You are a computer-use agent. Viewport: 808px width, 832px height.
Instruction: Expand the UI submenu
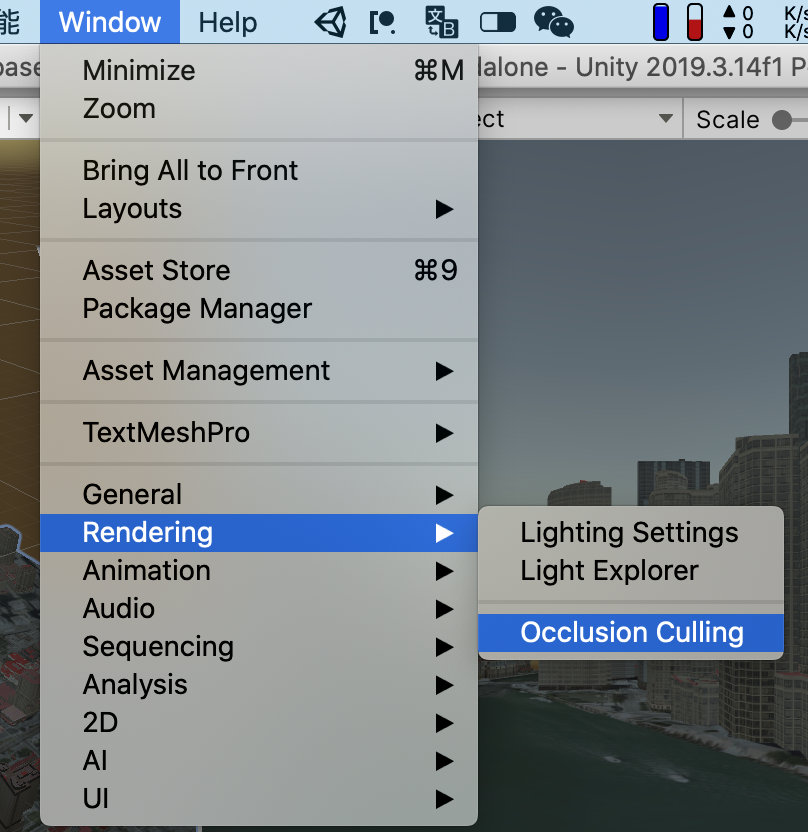(x=259, y=799)
